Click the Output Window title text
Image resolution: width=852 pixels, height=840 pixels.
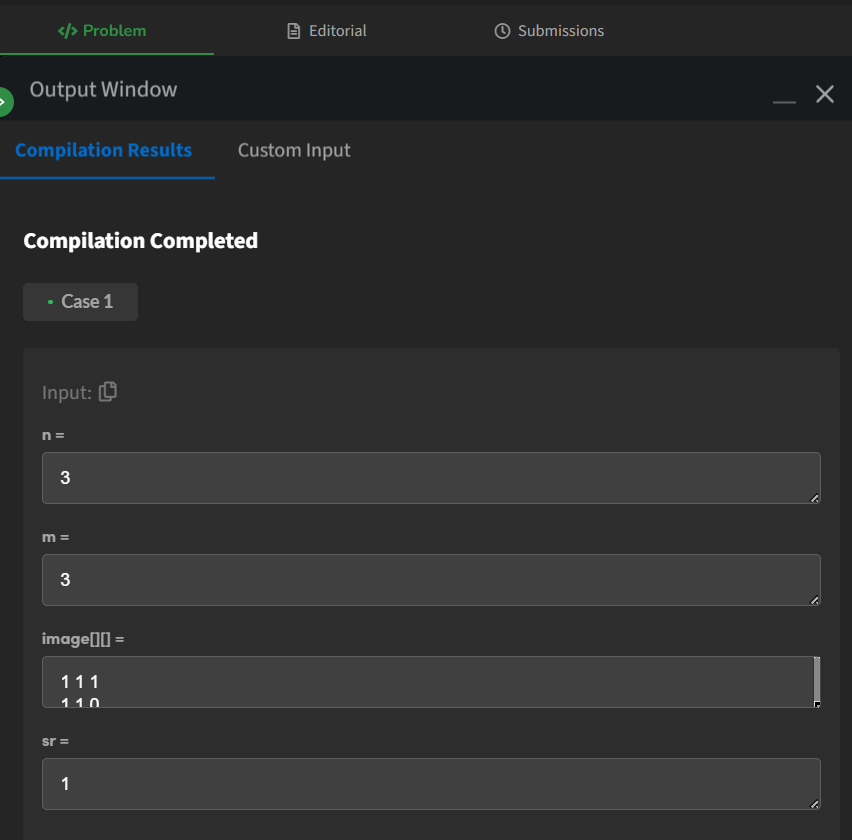pos(103,90)
